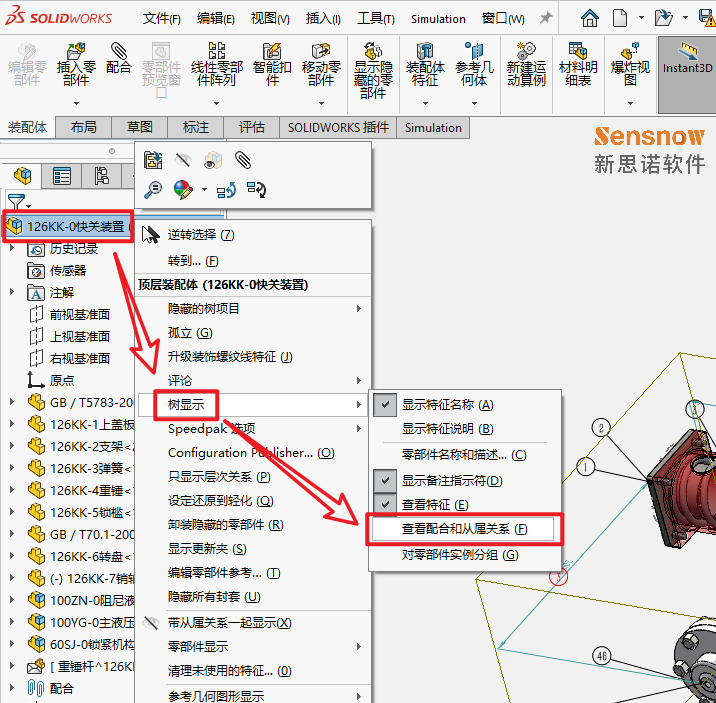
Task: Open the 工具(T) menu
Action: [375, 18]
